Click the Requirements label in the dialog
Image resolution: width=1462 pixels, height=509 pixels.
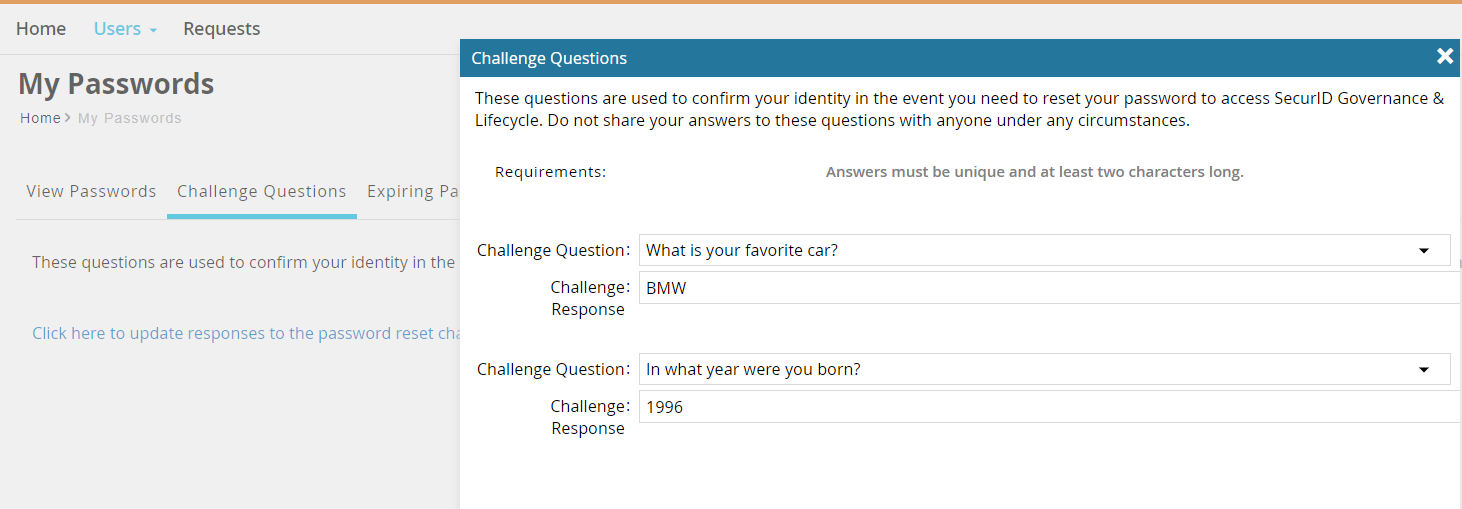click(x=550, y=172)
